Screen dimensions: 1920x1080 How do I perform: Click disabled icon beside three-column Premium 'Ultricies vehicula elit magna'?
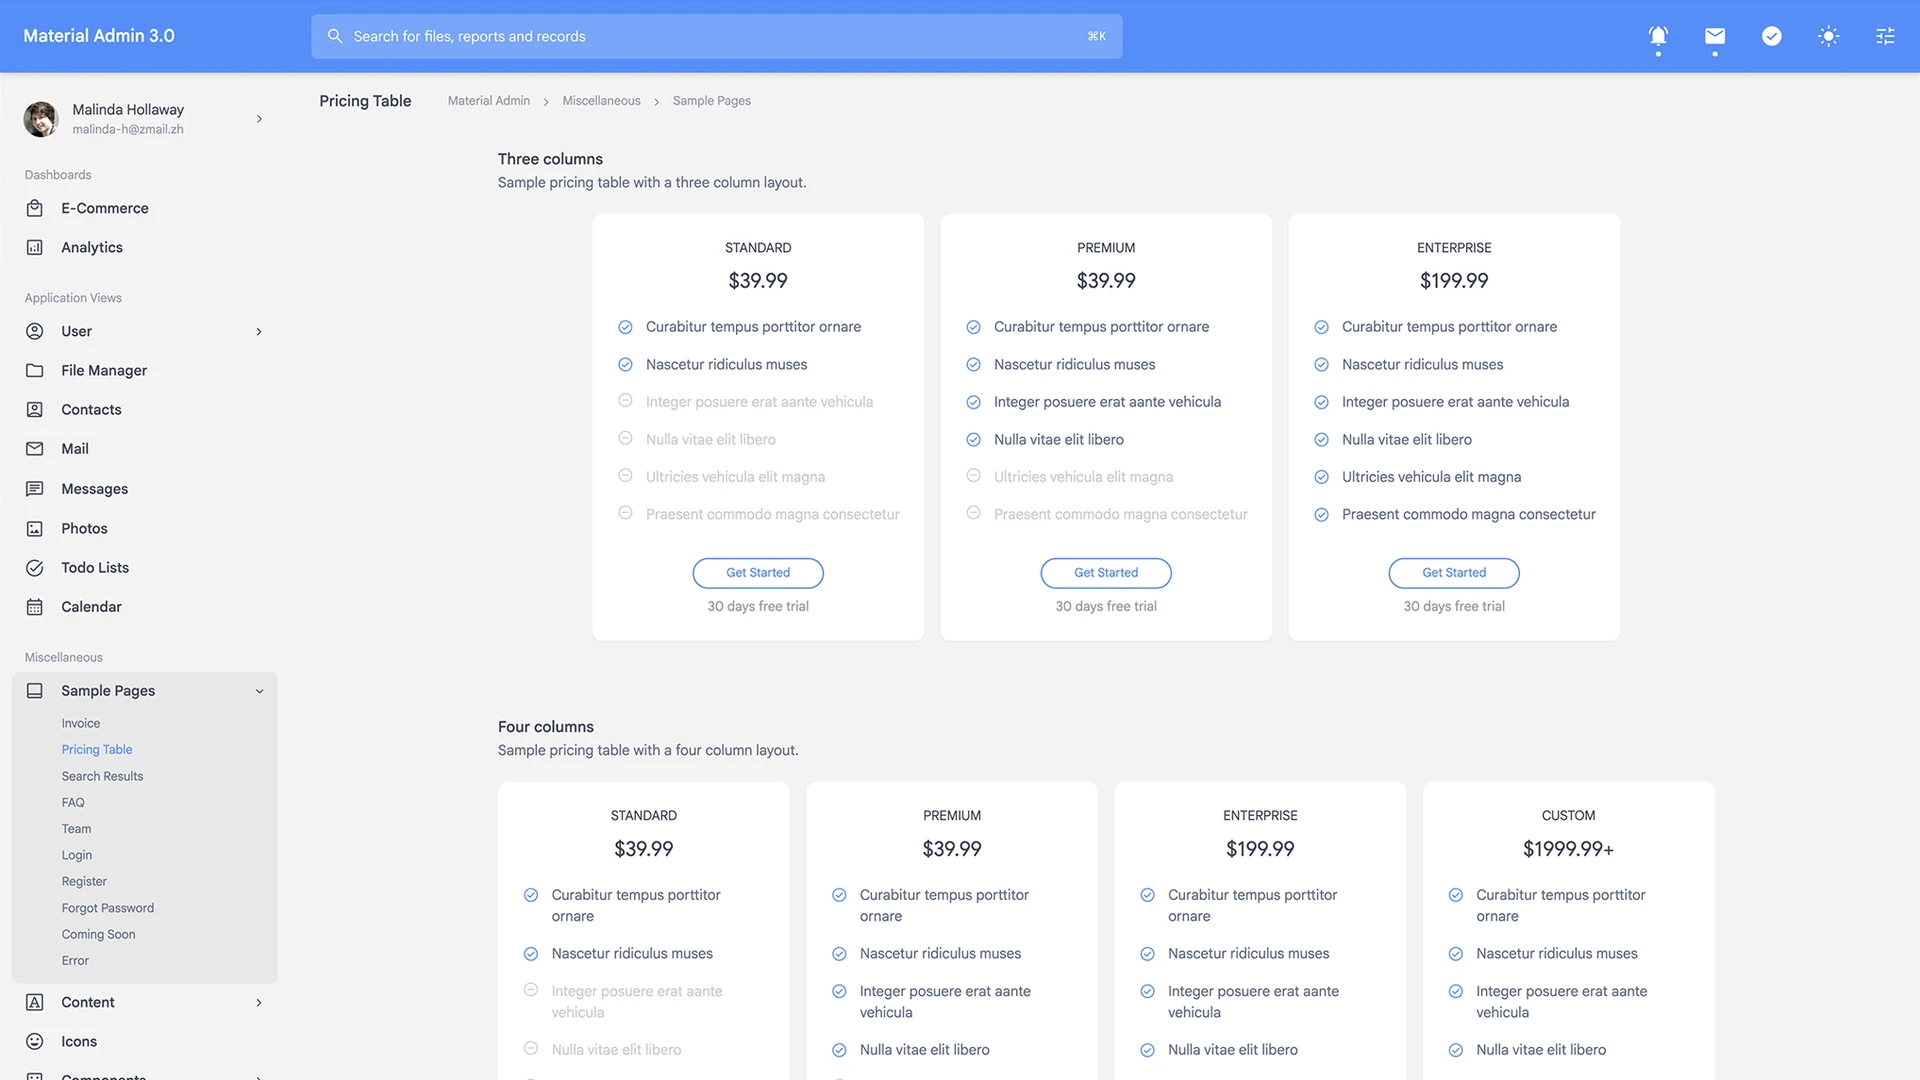[973, 476]
